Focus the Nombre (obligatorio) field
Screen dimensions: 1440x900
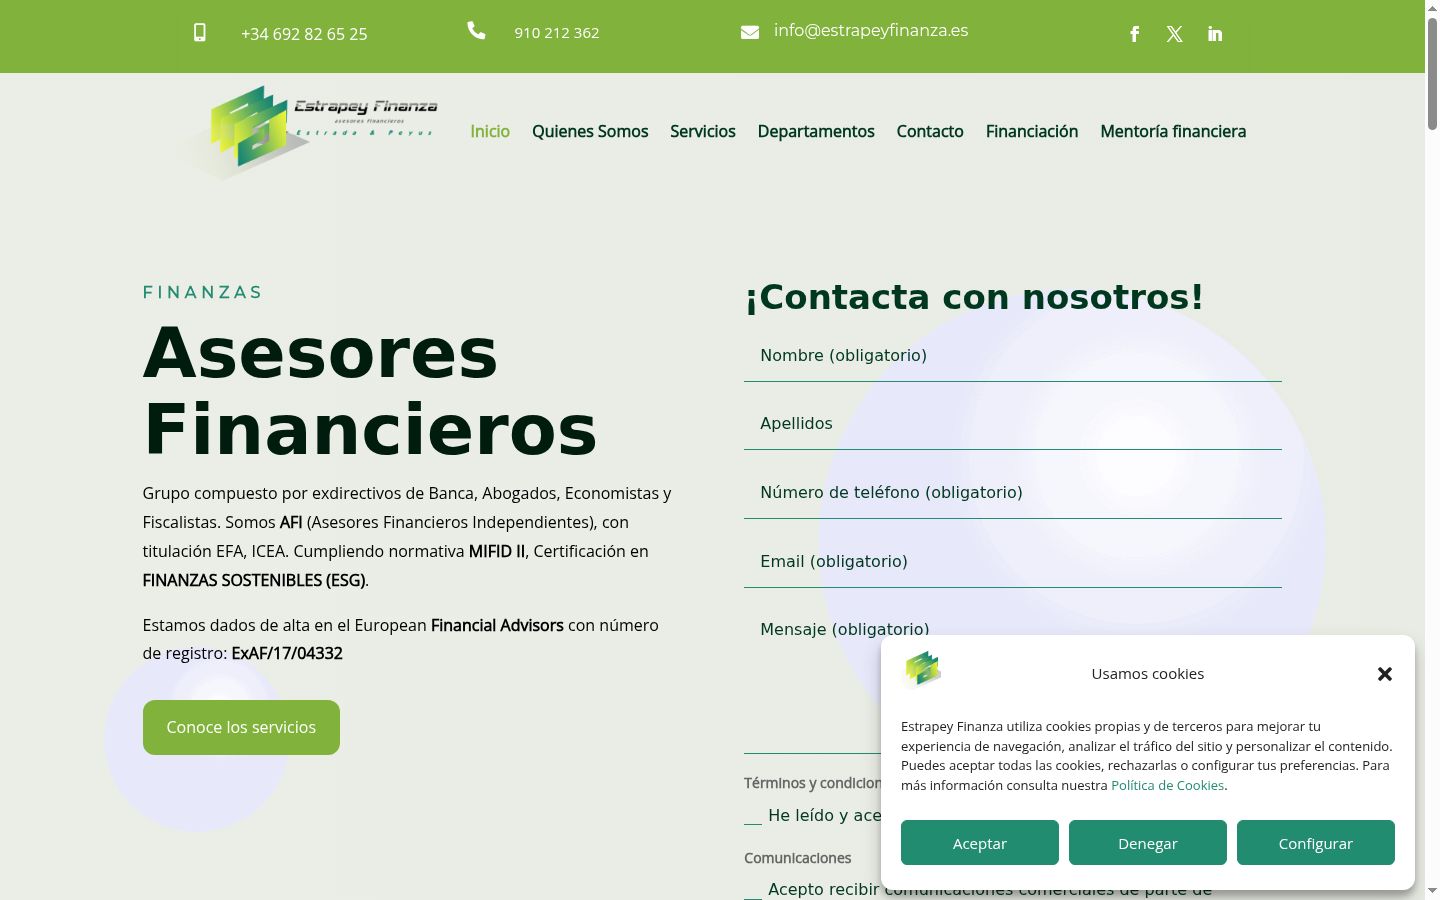pos(1013,356)
